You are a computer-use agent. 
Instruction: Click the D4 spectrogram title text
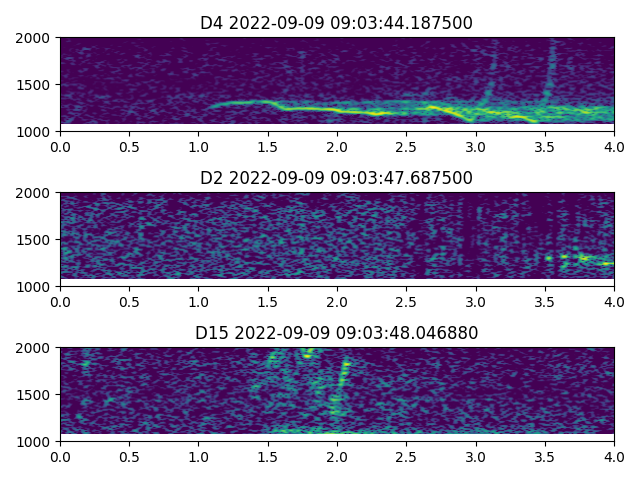pyautogui.click(x=336, y=23)
